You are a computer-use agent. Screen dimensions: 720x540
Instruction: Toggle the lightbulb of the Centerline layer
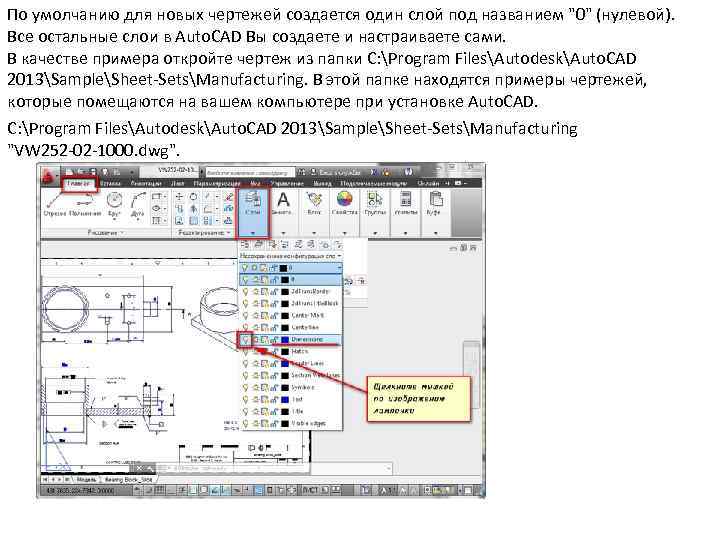246,327
